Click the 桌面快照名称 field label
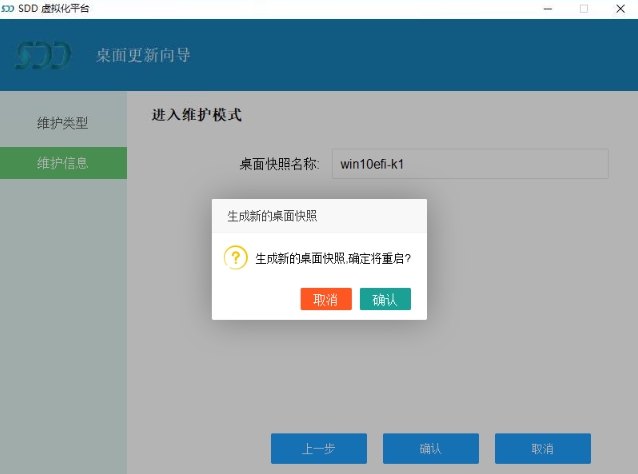 pyautogui.click(x=279, y=164)
